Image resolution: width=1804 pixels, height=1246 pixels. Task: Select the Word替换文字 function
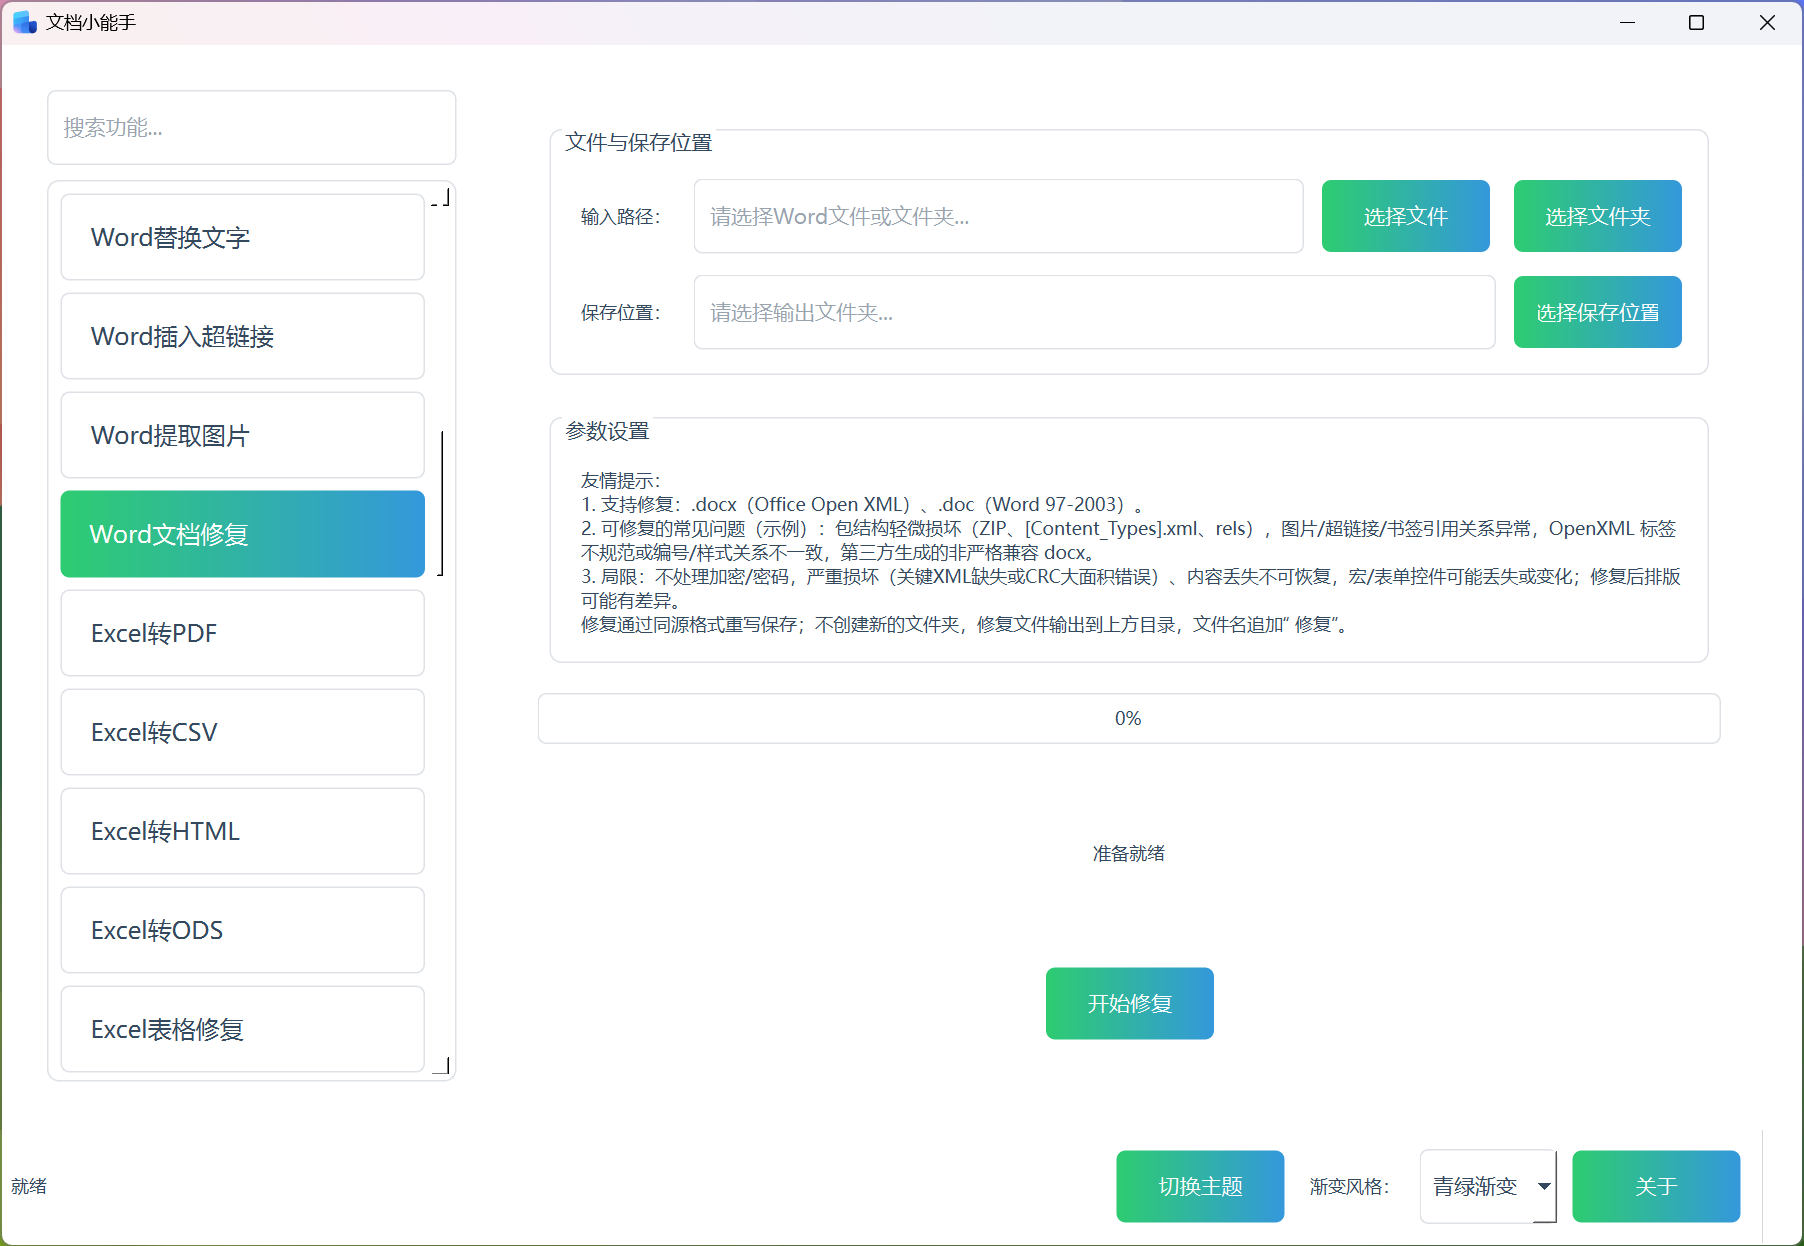coord(242,237)
